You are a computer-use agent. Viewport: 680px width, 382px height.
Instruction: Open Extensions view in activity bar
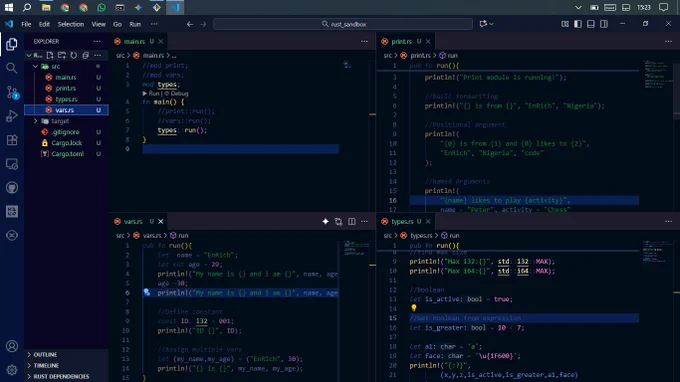pos(12,140)
